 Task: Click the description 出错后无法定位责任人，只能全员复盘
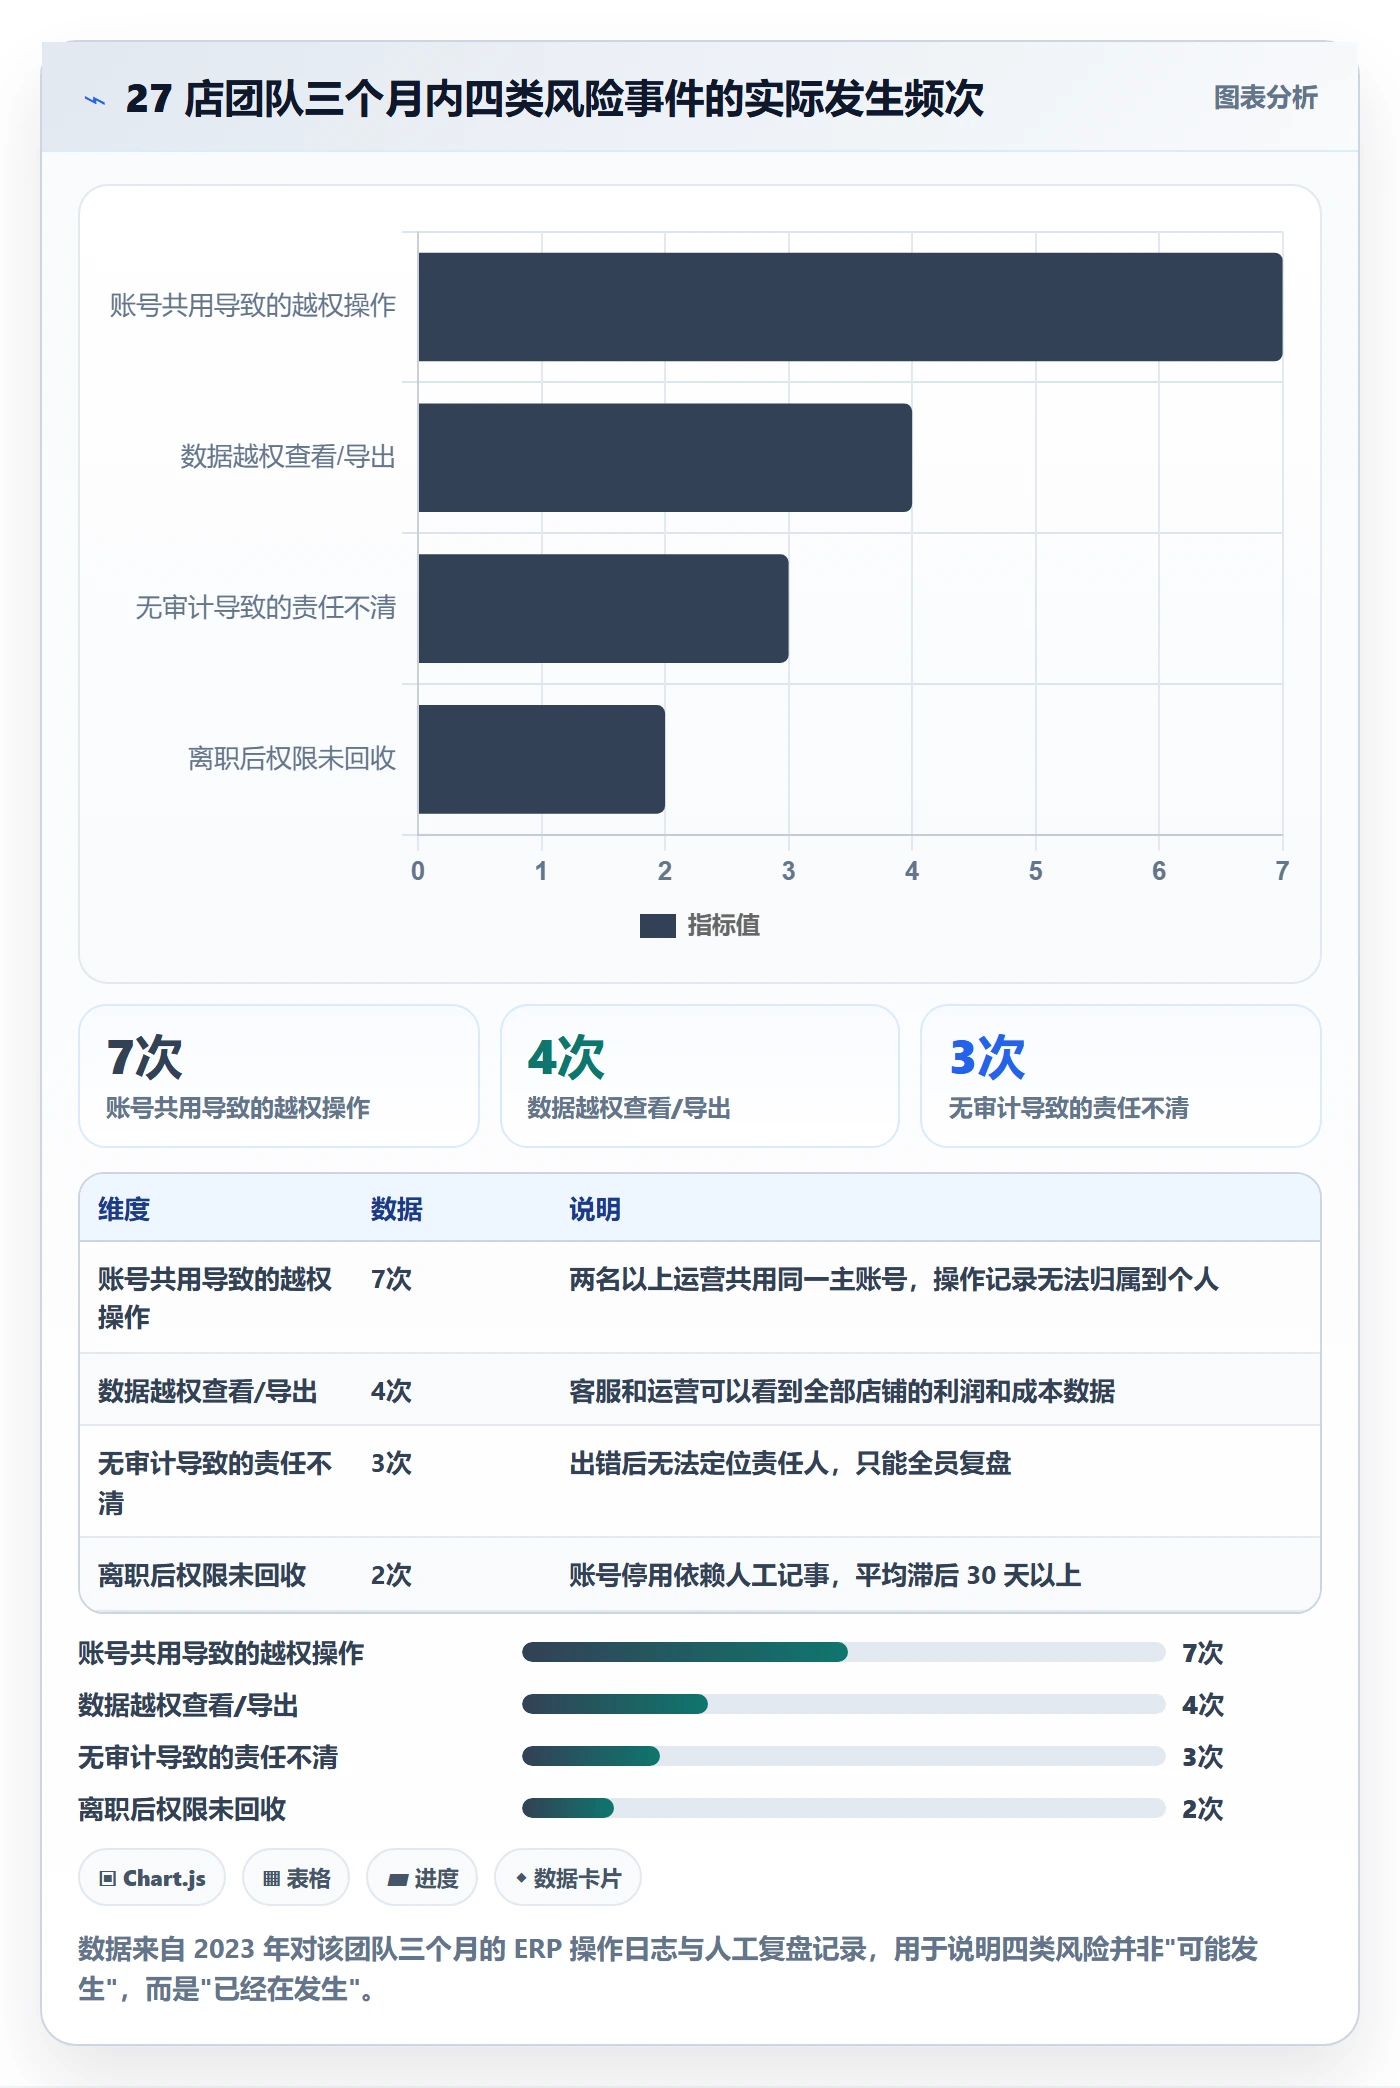(790, 1464)
